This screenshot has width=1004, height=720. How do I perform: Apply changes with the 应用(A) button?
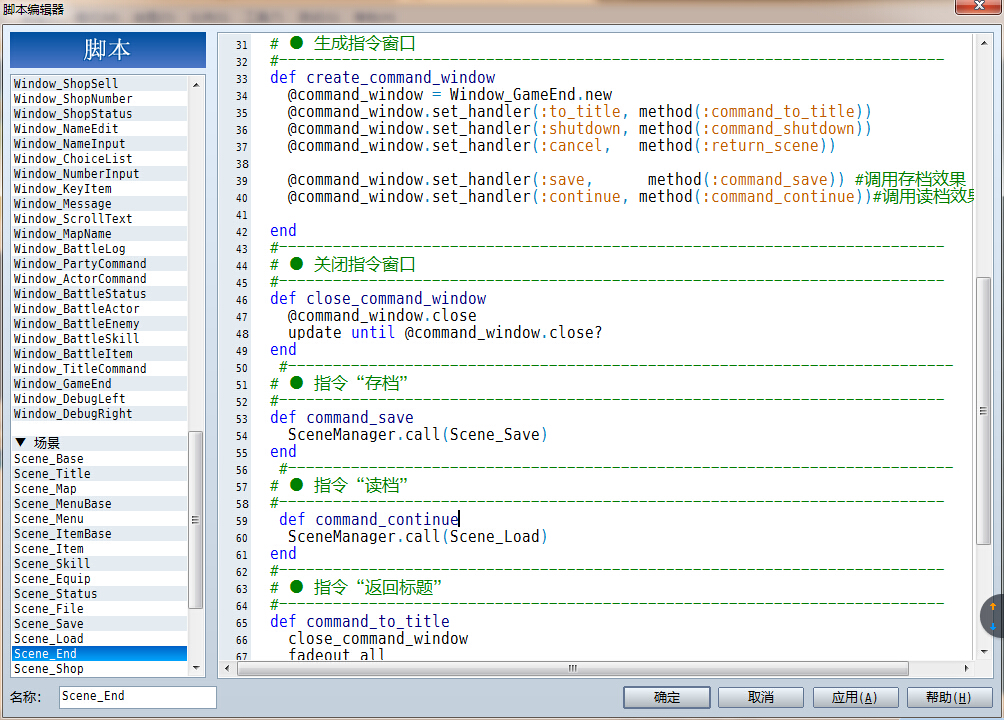tap(855, 697)
